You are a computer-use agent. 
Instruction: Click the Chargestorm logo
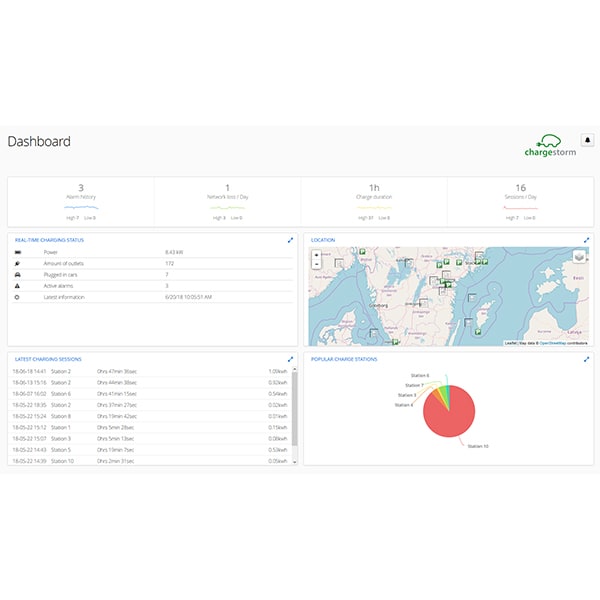(x=550, y=146)
